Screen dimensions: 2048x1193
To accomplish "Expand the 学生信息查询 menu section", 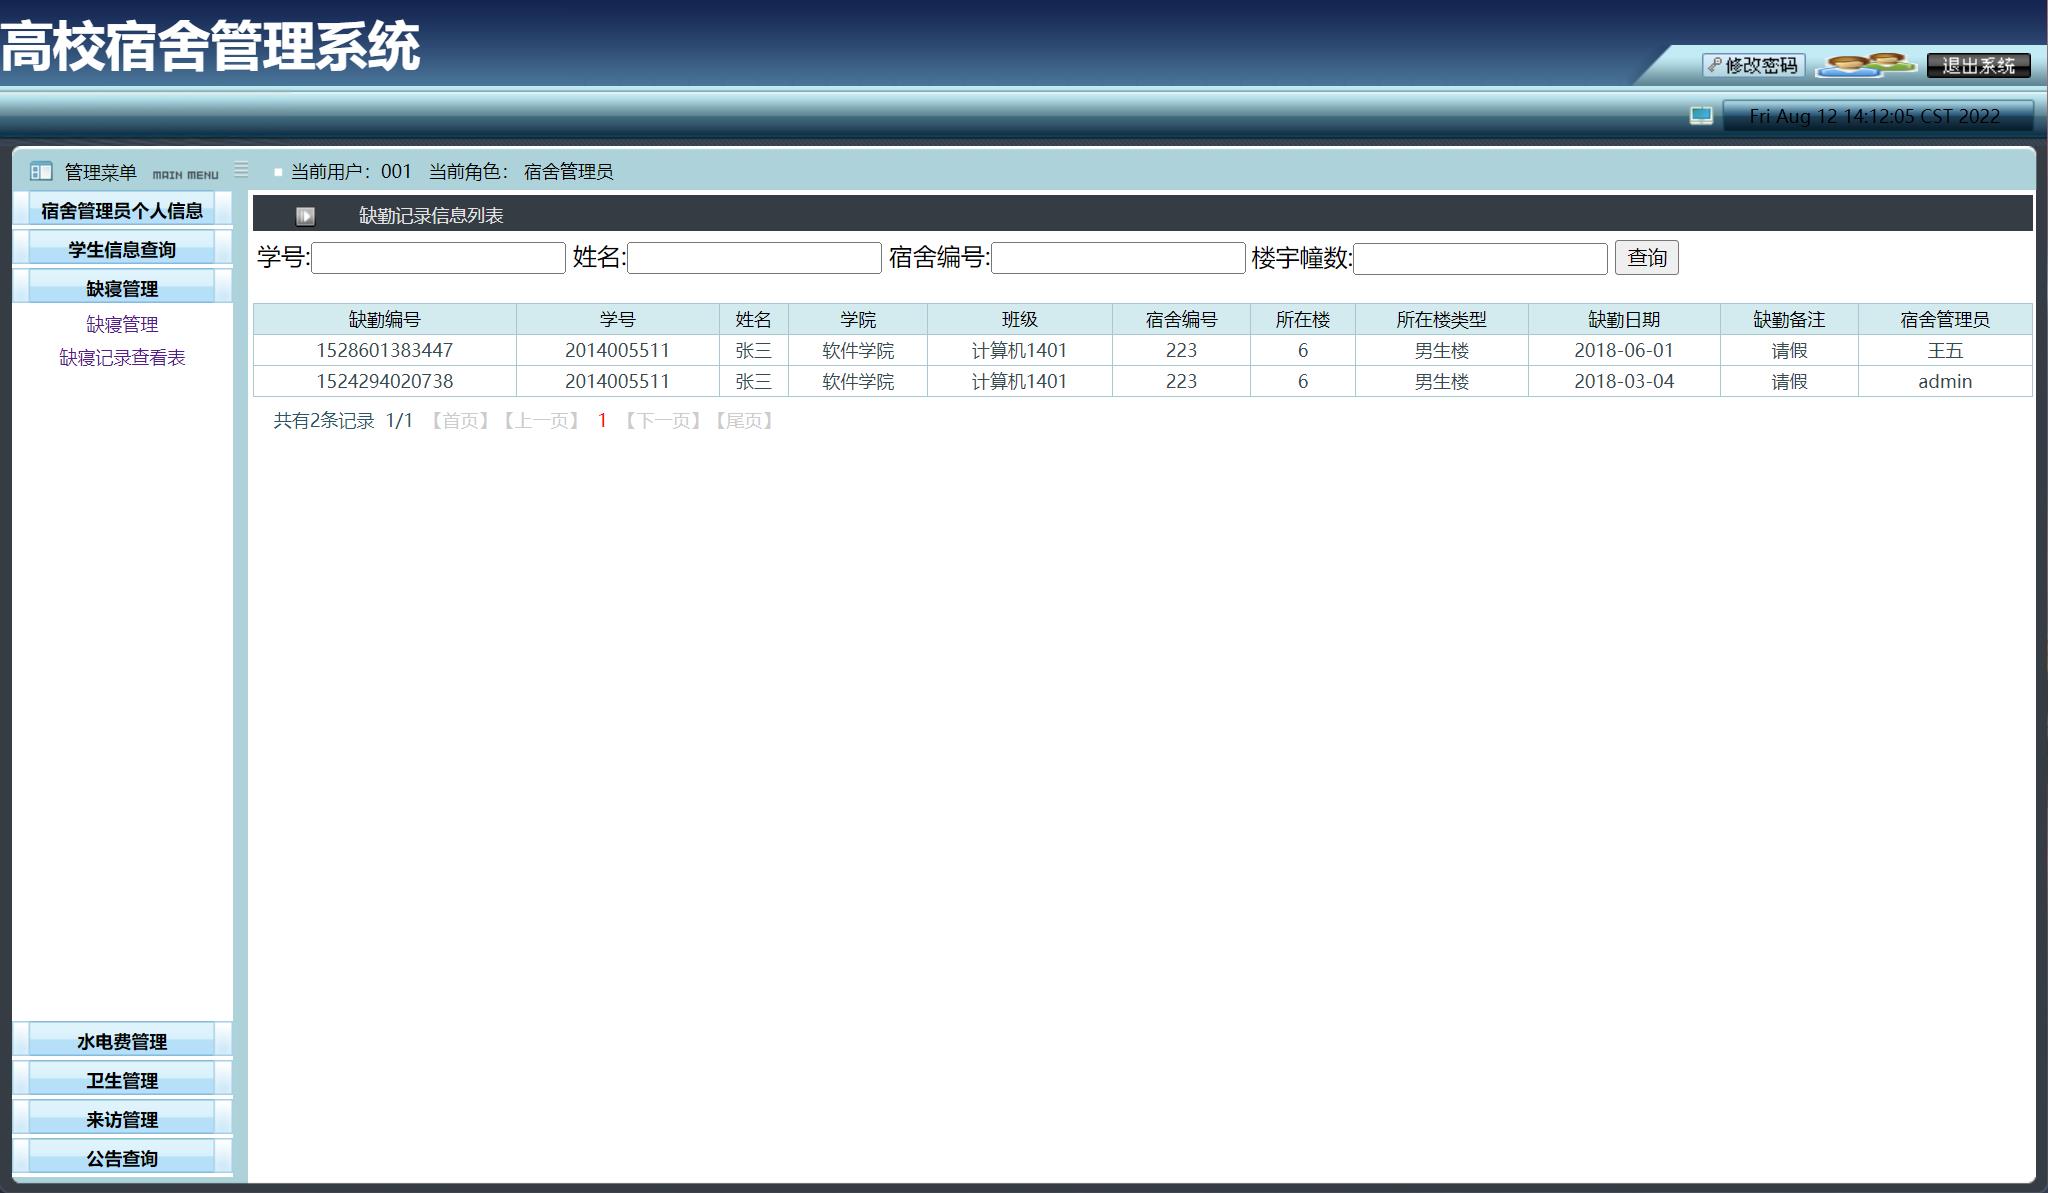I will pos(122,249).
